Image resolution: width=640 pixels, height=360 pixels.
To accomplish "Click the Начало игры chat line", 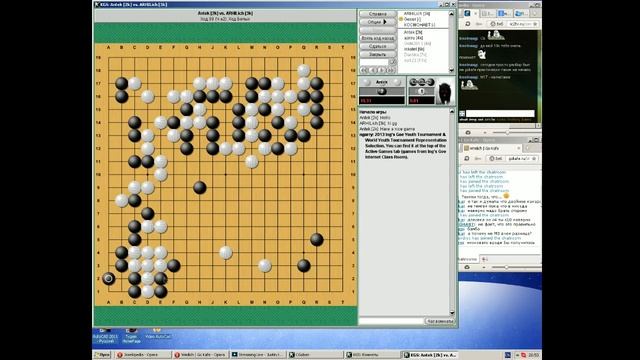I will (x=373, y=111).
